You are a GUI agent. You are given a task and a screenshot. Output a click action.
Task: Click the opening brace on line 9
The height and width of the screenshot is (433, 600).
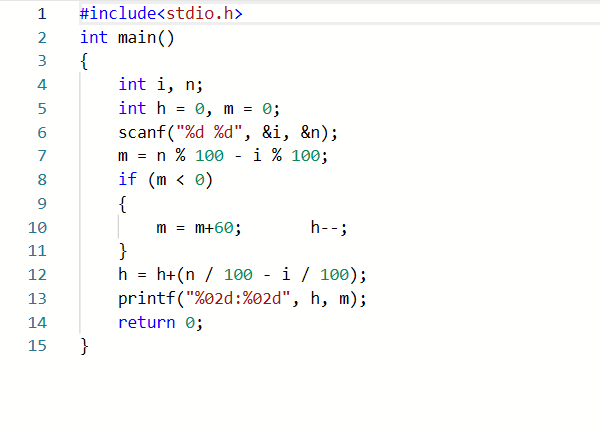point(123,204)
